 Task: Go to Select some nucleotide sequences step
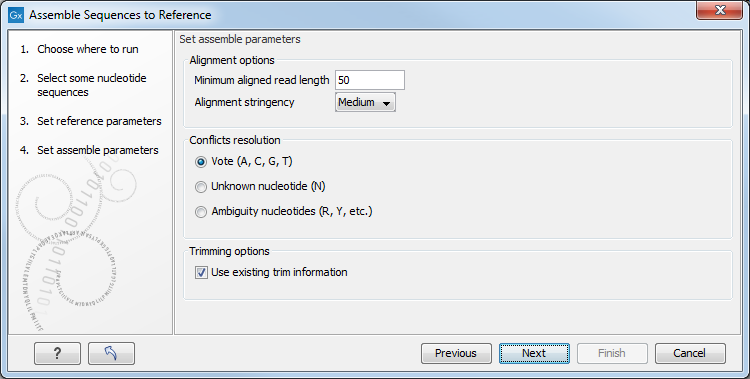point(92,85)
